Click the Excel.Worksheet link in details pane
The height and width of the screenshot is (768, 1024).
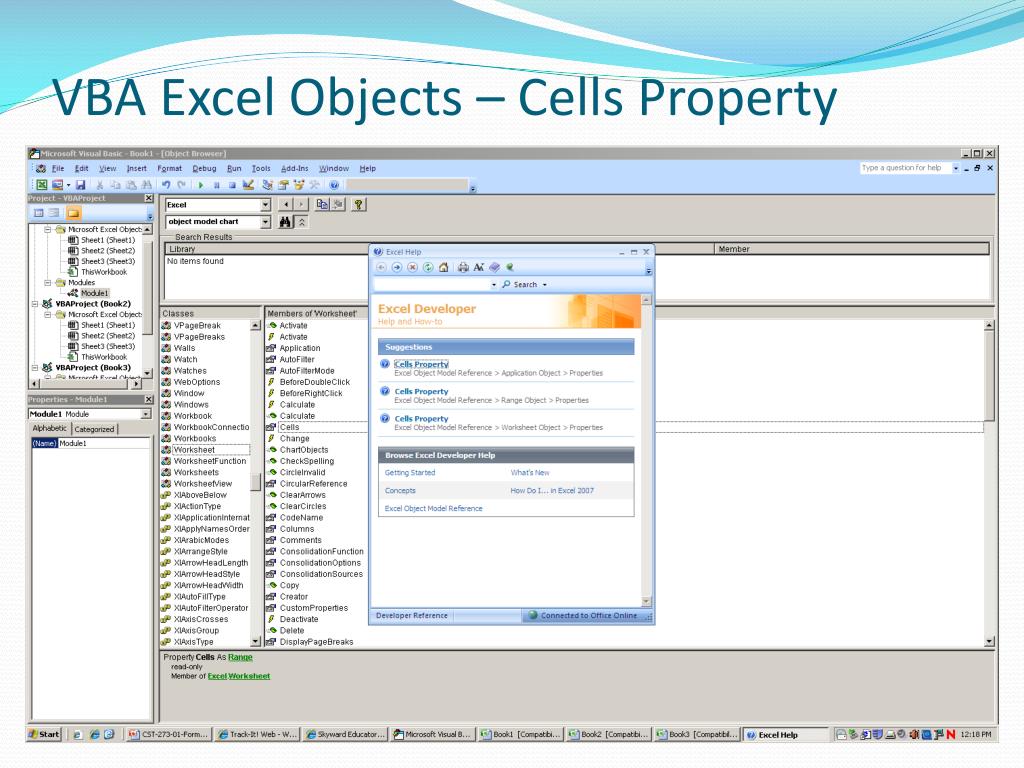pyautogui.click(x=238, y=676)
